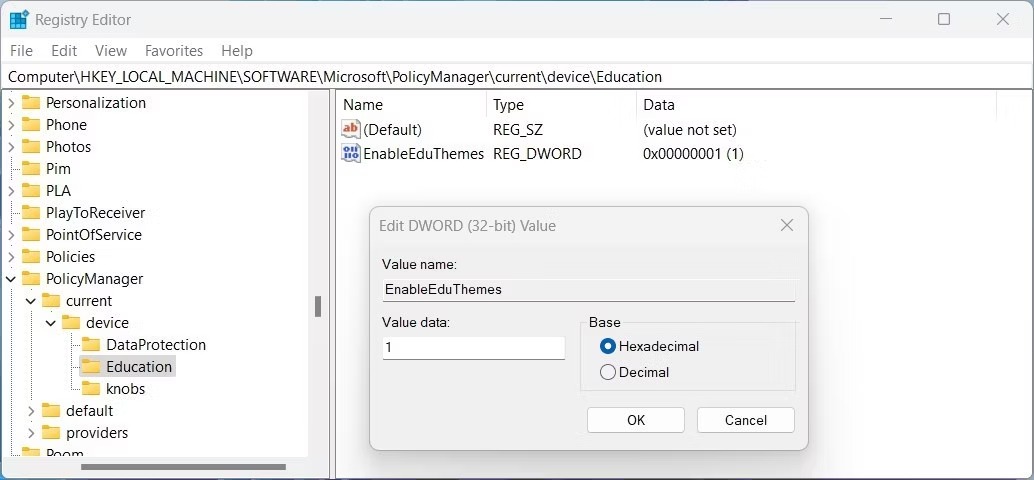The height and width of the screenshot is (480, 1034).
Task: Click the REG_DWORD type cell
Action: (537, 154)
